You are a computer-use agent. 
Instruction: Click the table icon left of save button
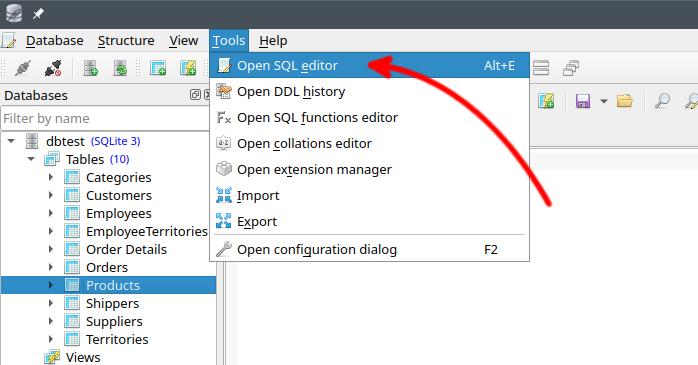click(x=546, y=101)
